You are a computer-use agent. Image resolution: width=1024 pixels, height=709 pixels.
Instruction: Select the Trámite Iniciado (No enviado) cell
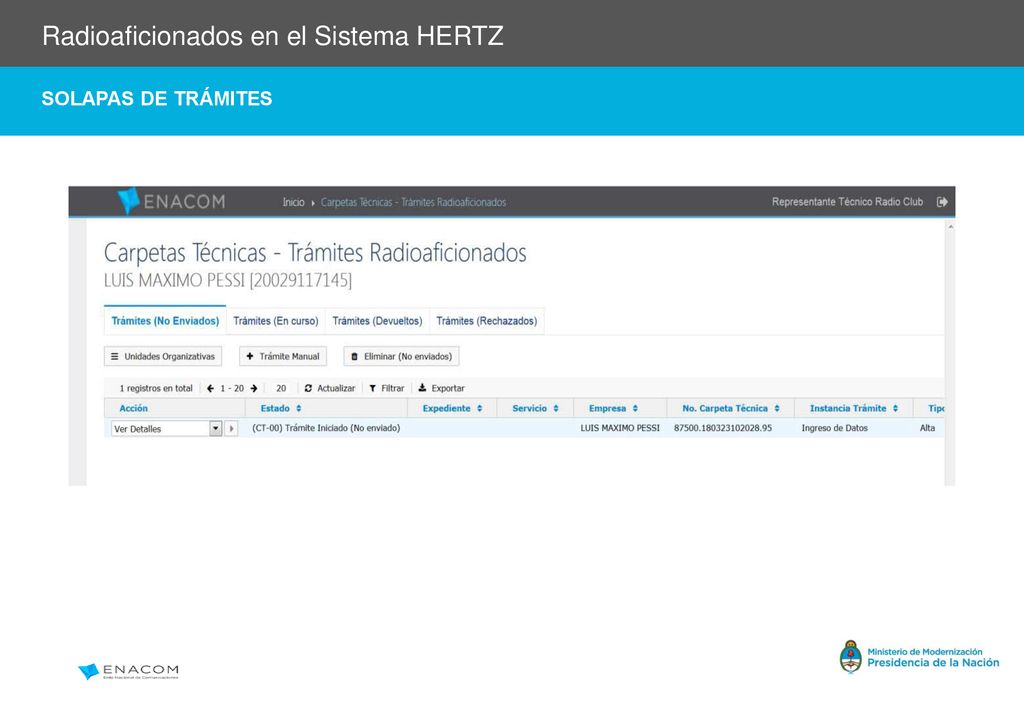(x=326, y=428)
